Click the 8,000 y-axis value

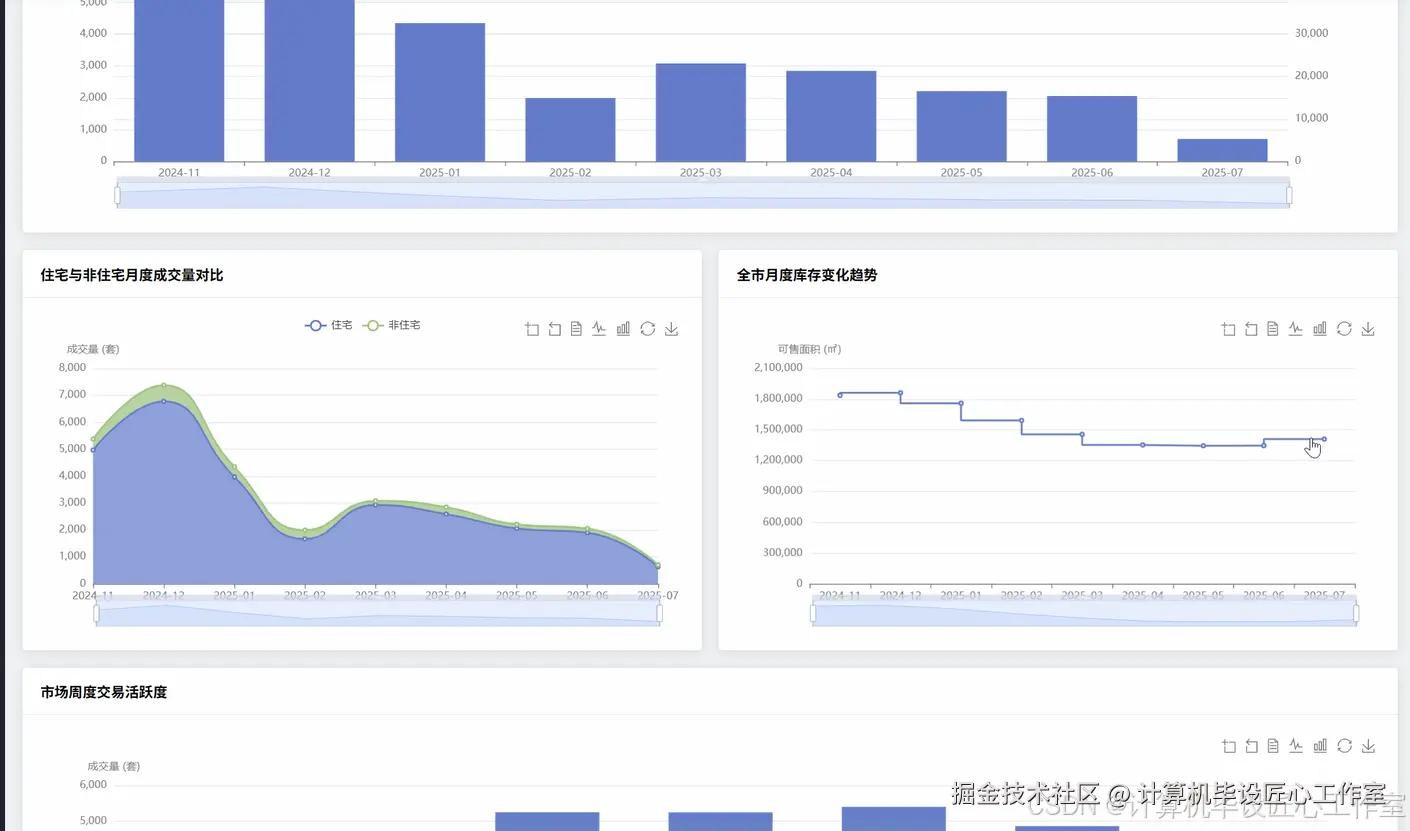[x=73, y=367]
